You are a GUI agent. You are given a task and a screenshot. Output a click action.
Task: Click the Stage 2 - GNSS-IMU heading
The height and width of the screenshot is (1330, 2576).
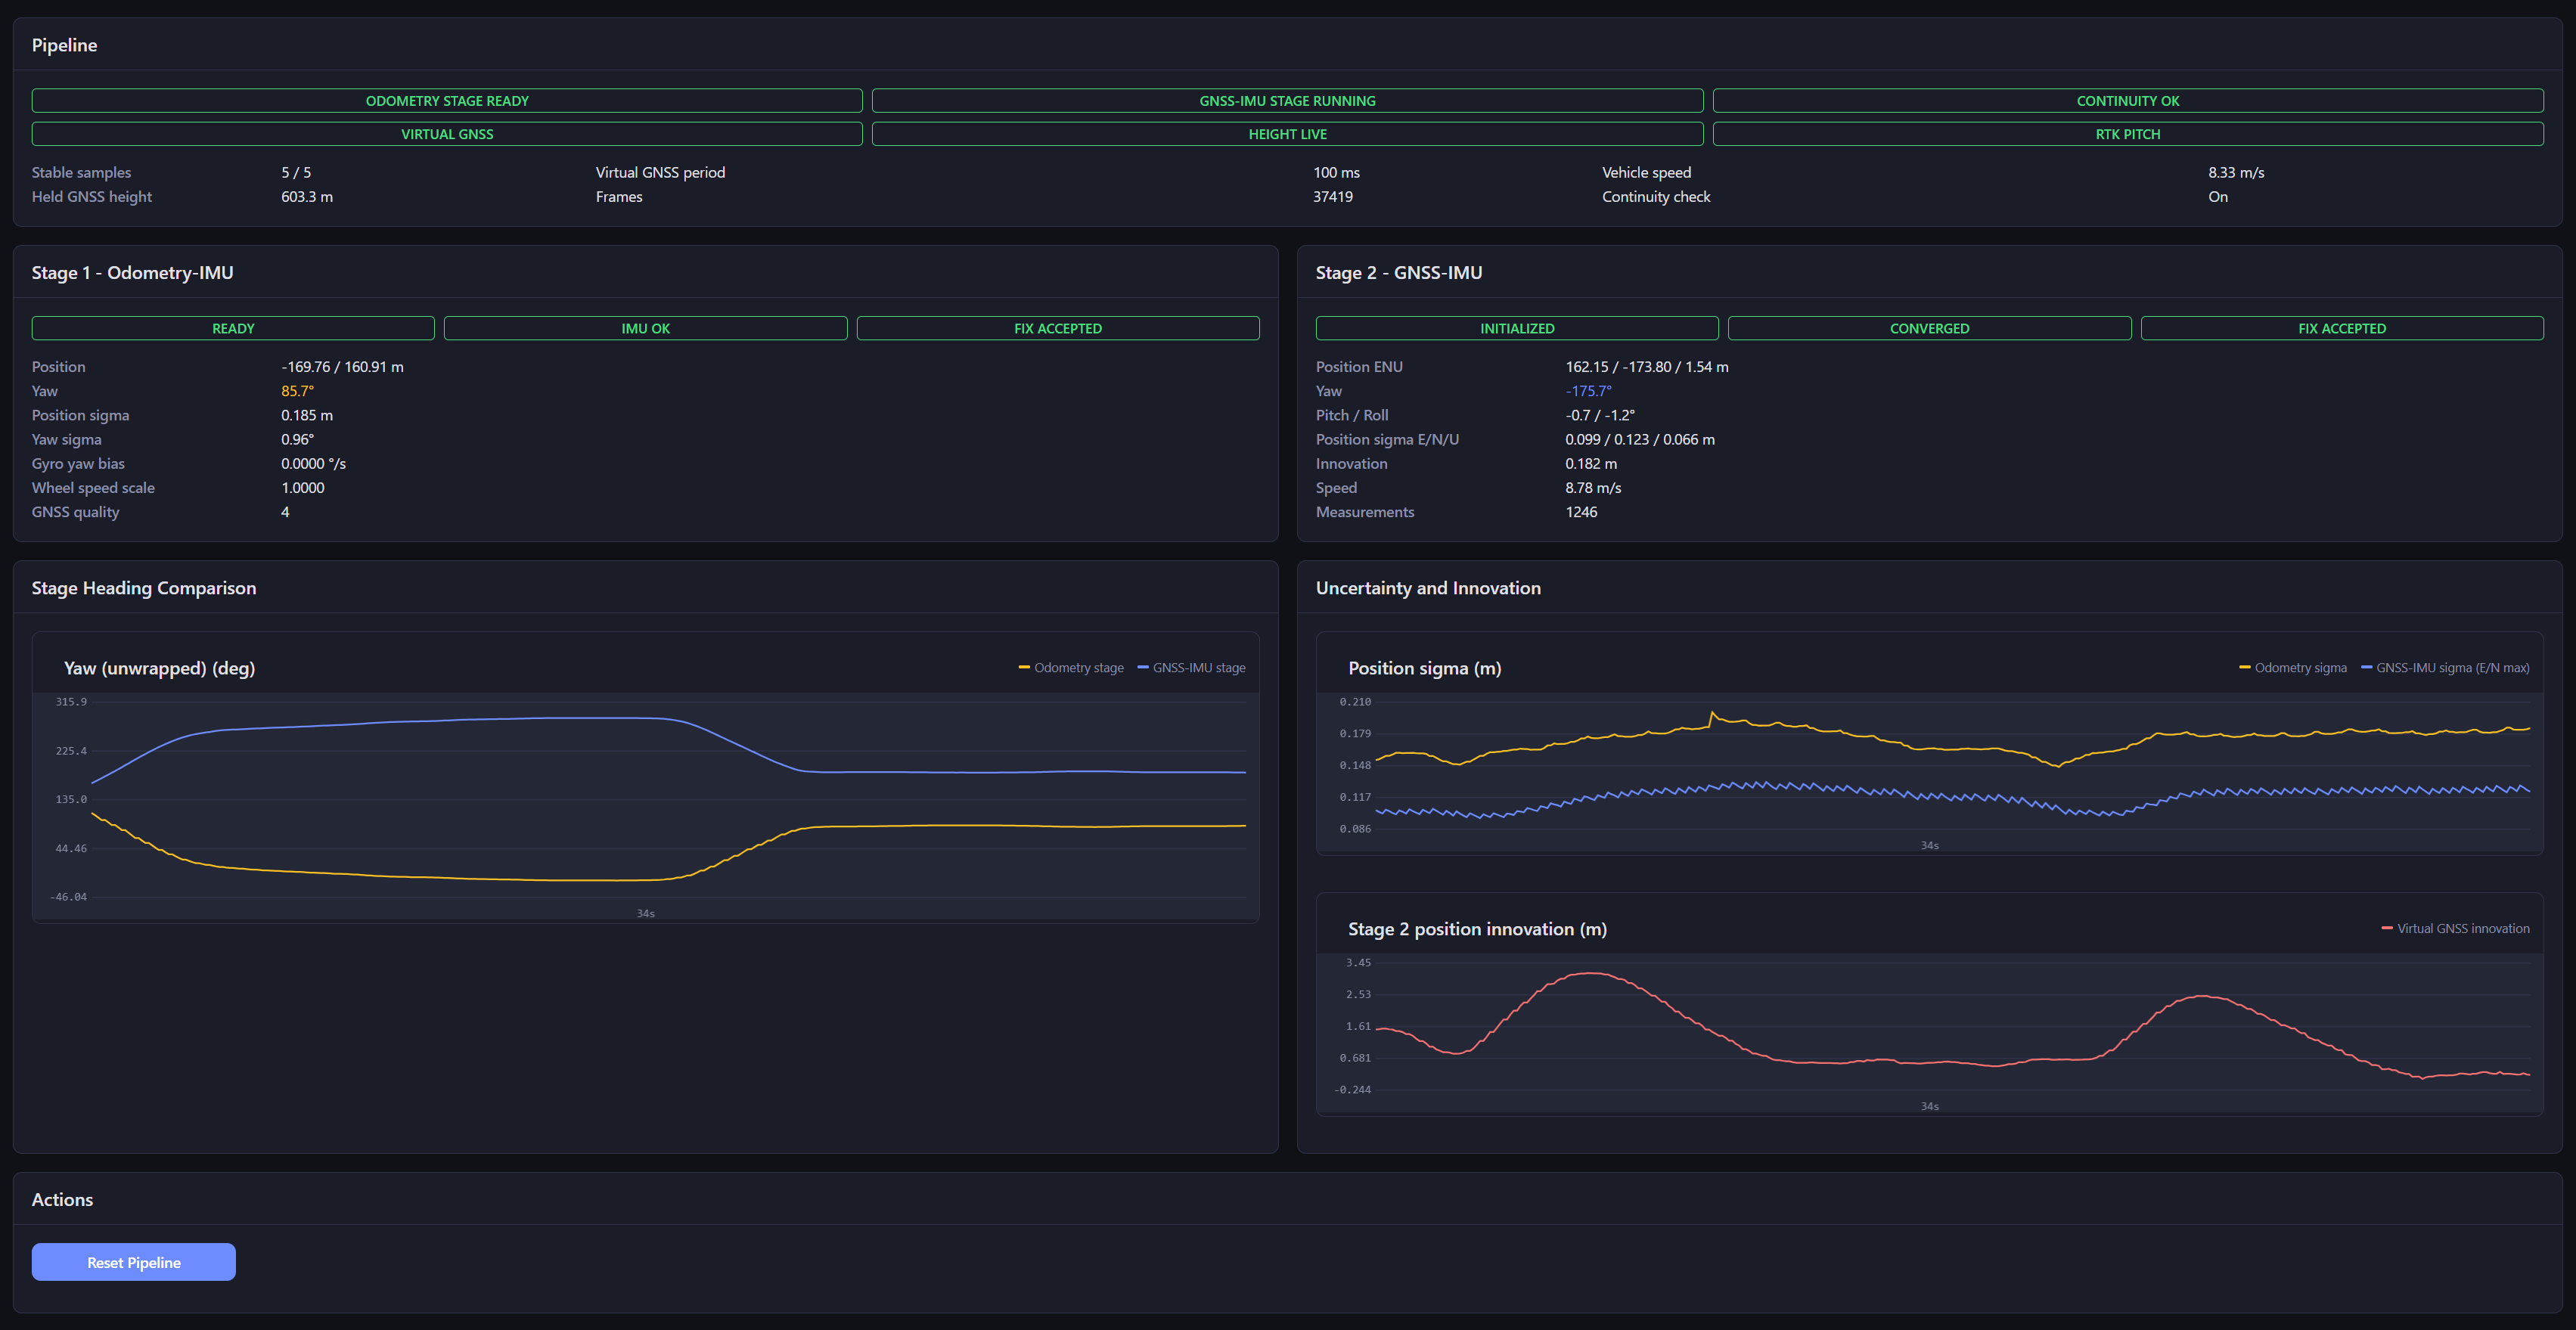[x=1399, y=273]
